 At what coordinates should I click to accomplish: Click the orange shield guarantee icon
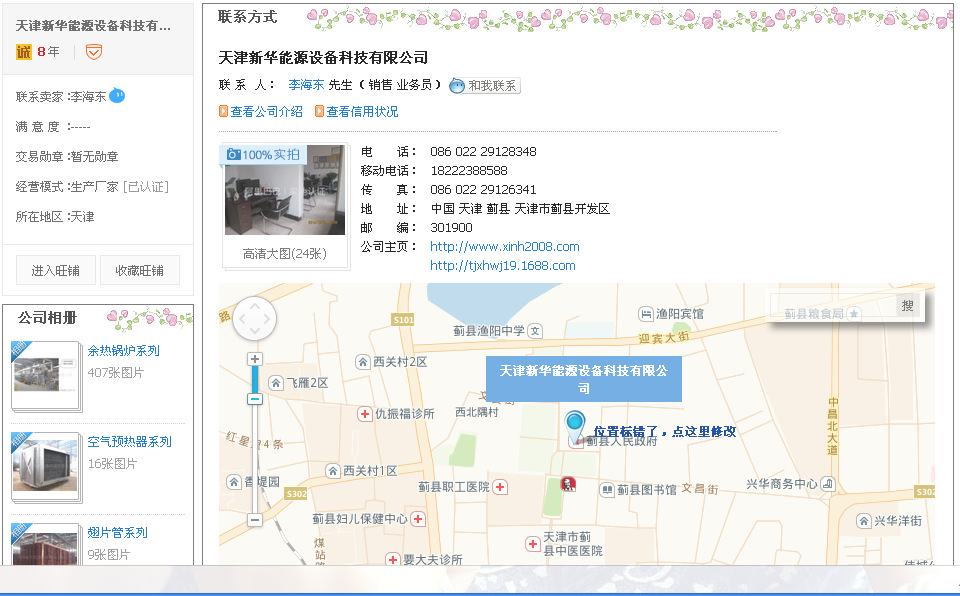pyautogui.click(x=94, y=52)
